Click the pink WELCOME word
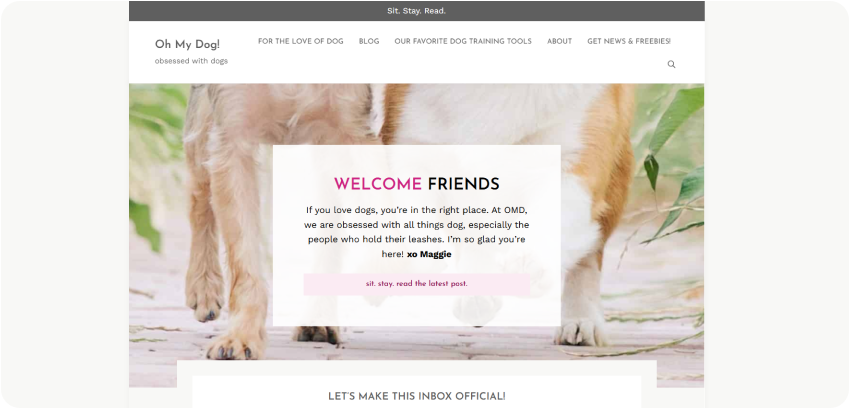The width and height of the screenshot is (850, 409). coord(378,184)
